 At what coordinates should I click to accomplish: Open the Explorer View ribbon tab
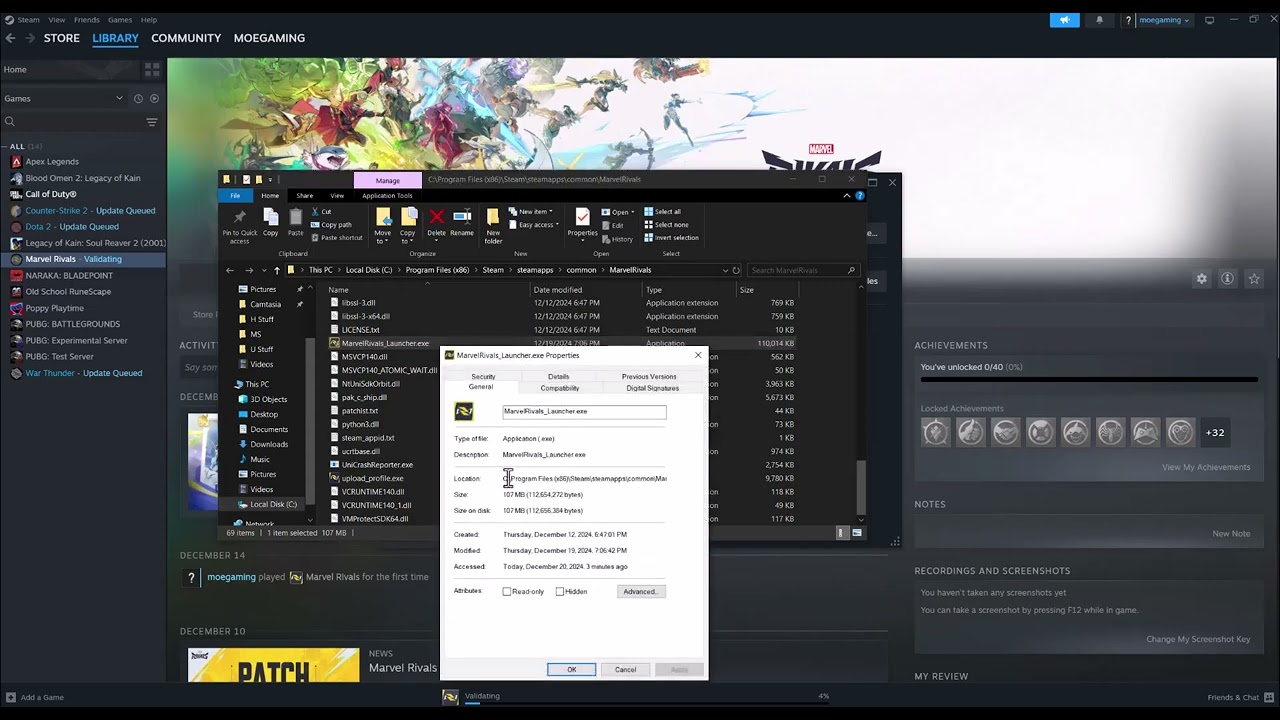tap(337, 196)
